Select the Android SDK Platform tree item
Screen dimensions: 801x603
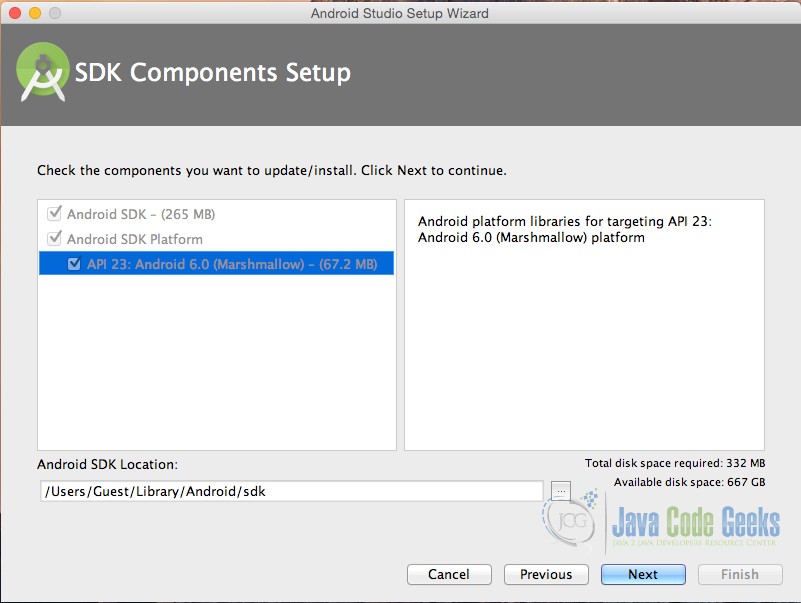click(x=135, y=239)
